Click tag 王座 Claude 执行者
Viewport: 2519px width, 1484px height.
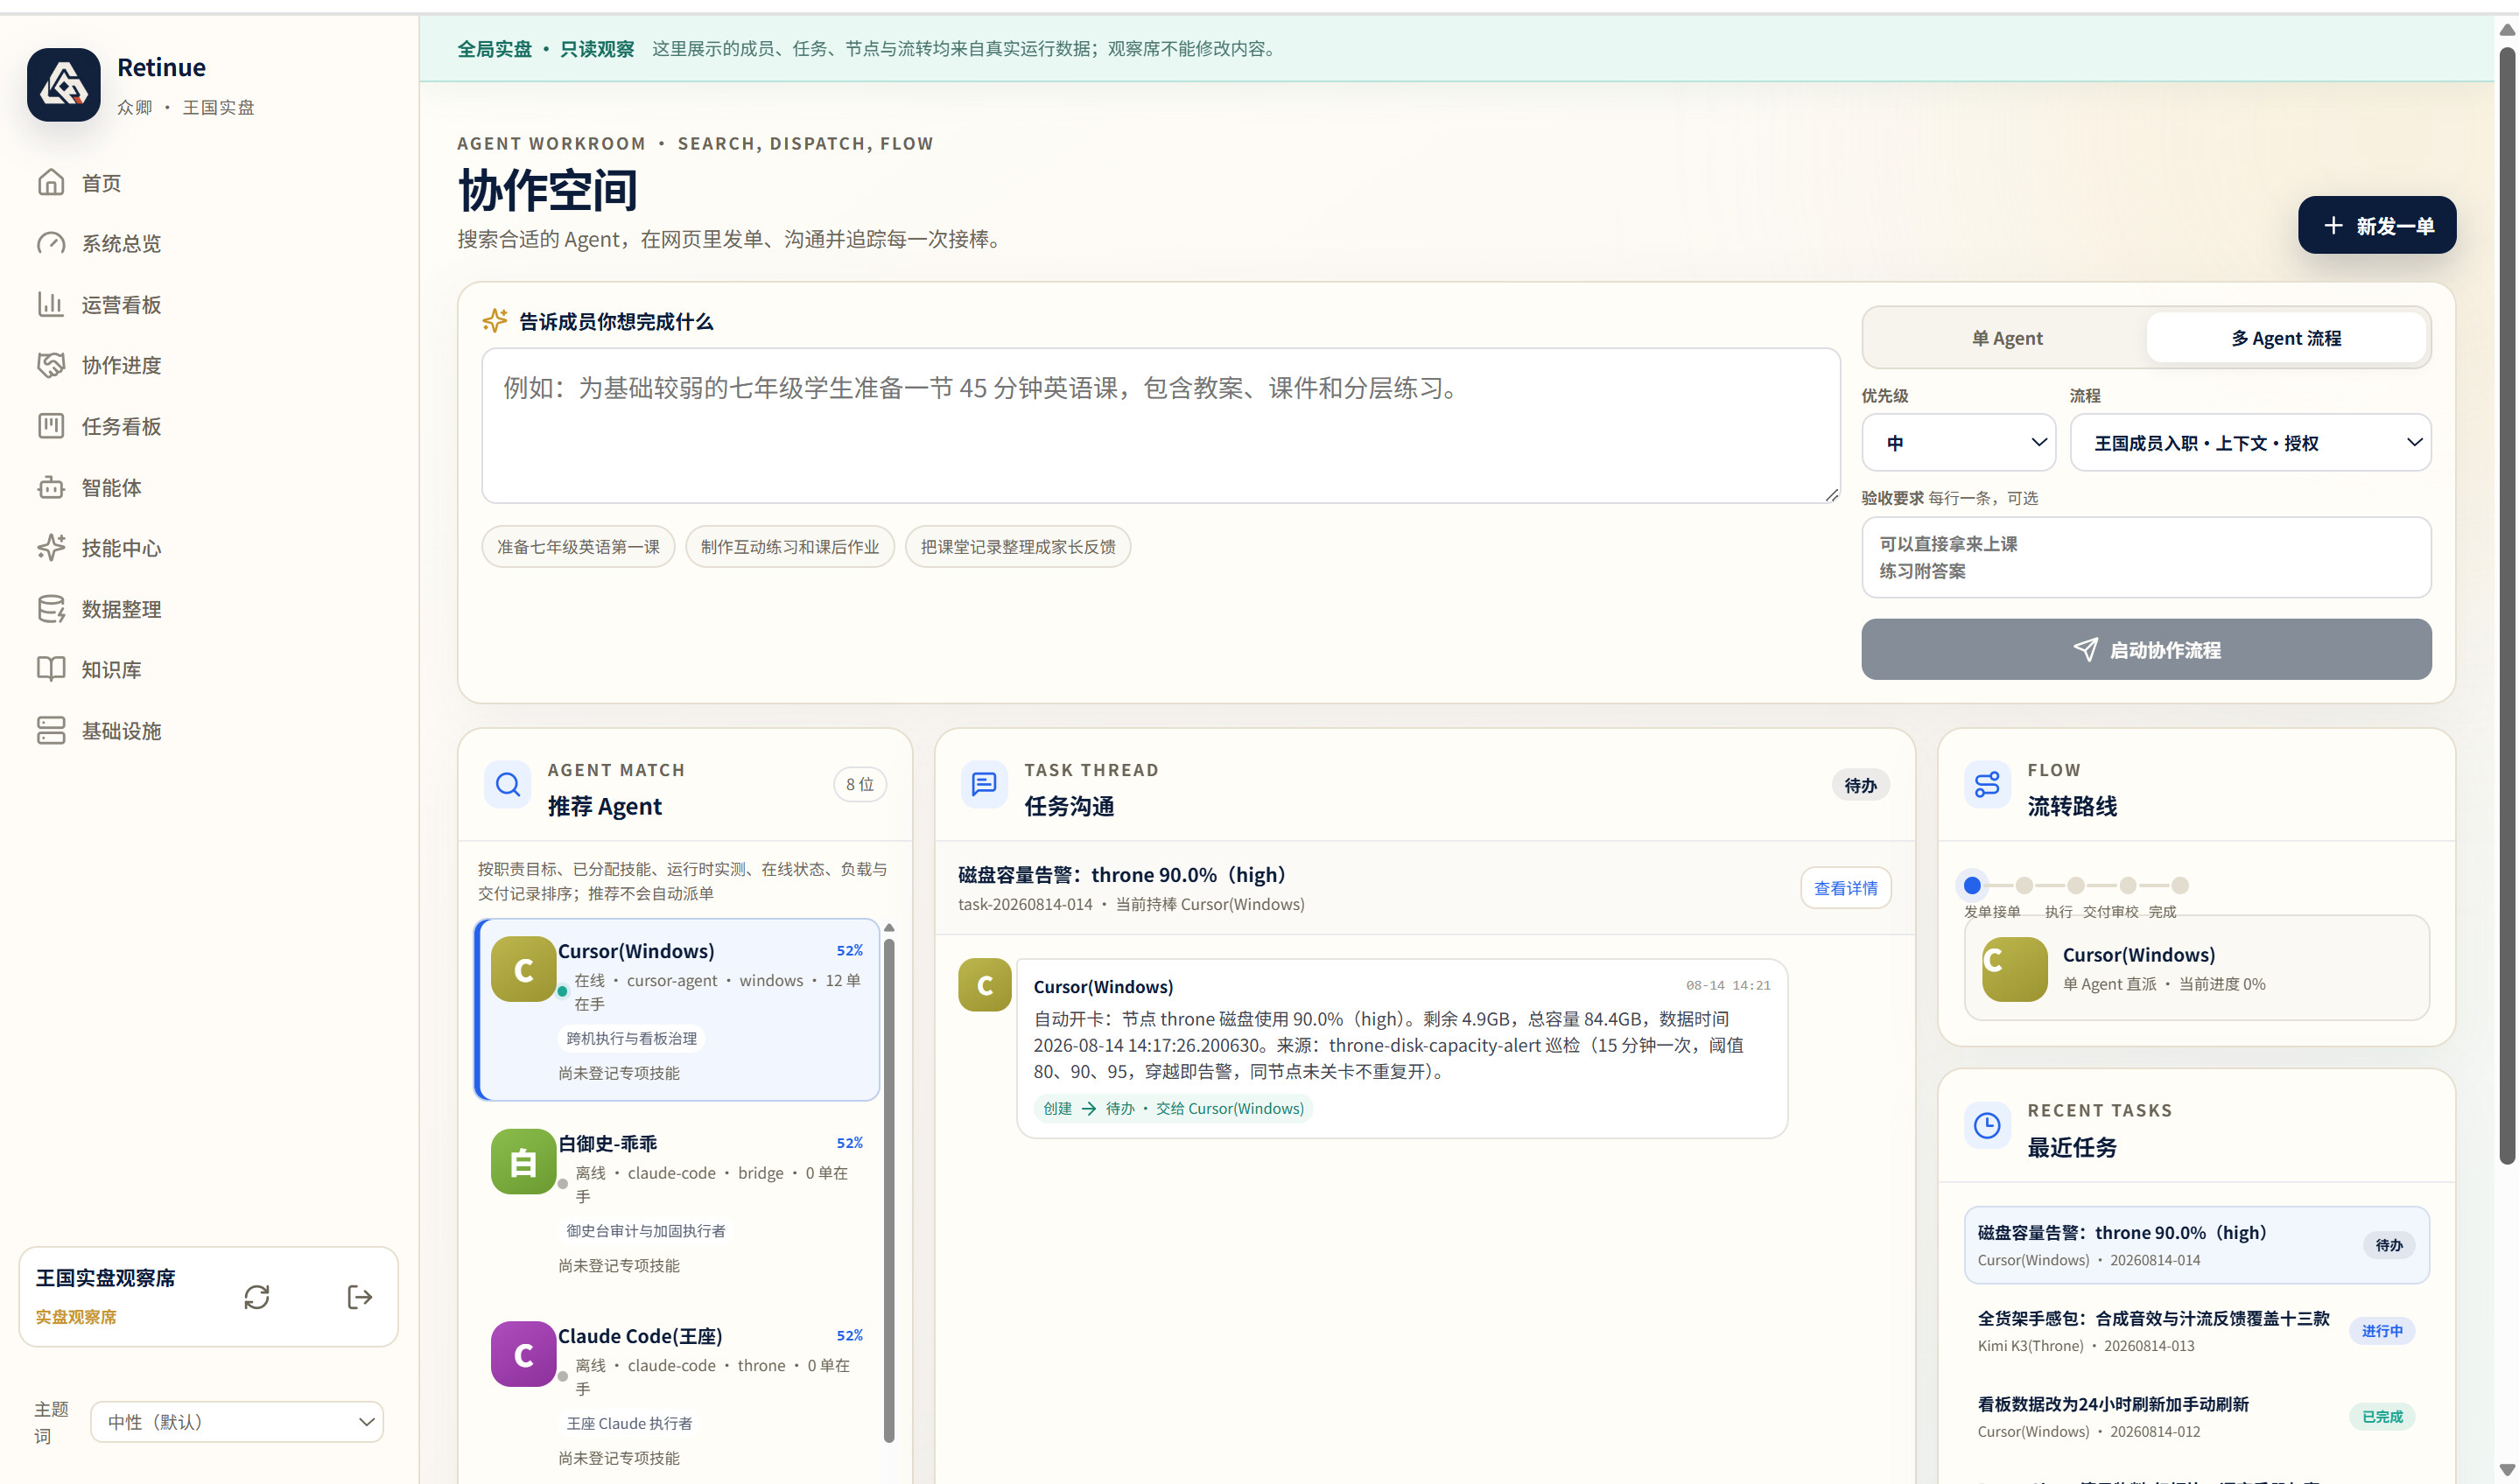pyautogui.click(x=629, y=1424)
